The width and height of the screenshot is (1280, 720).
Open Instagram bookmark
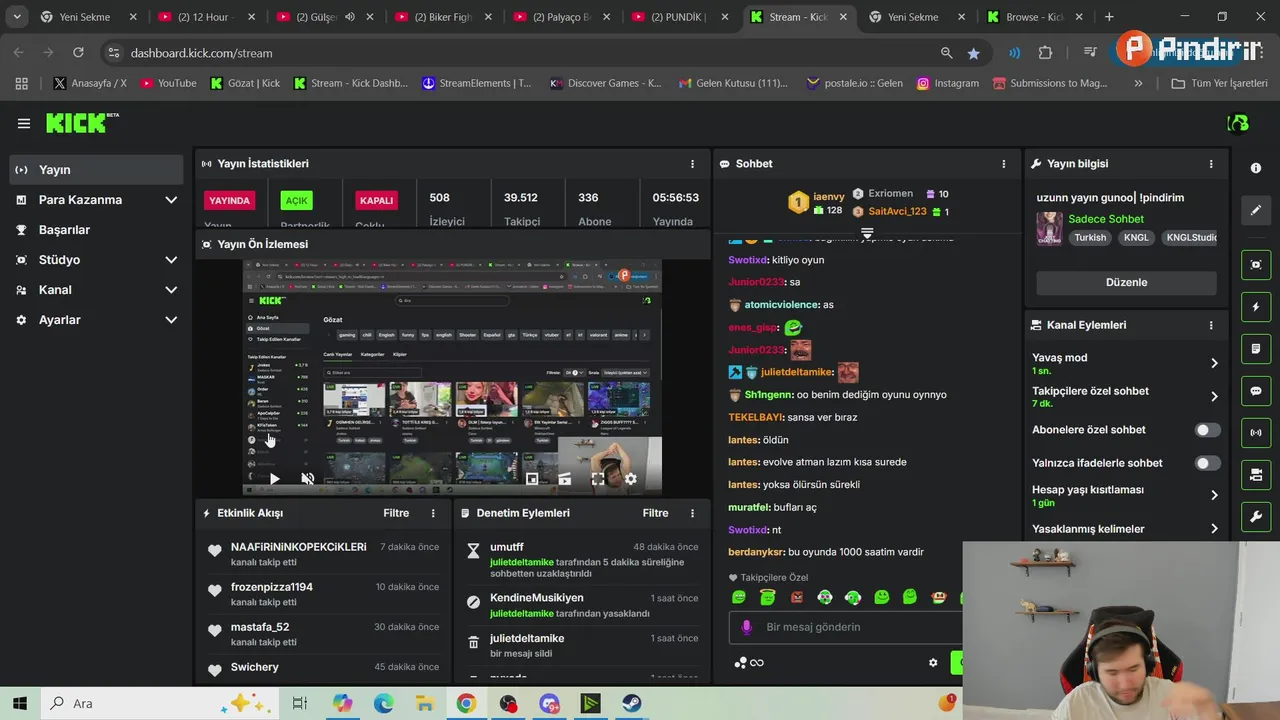coord(947,83)
